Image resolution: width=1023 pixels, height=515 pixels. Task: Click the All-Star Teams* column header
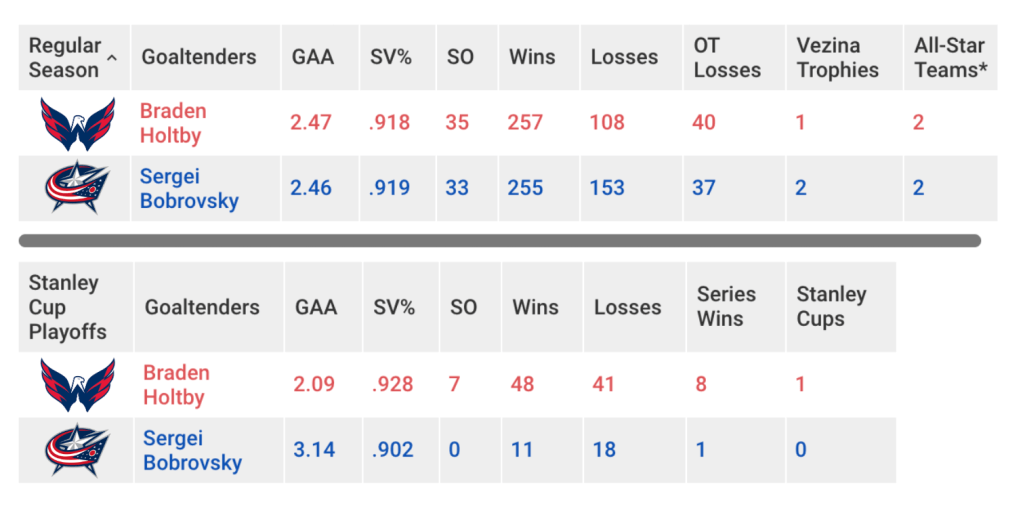[949, 58]
